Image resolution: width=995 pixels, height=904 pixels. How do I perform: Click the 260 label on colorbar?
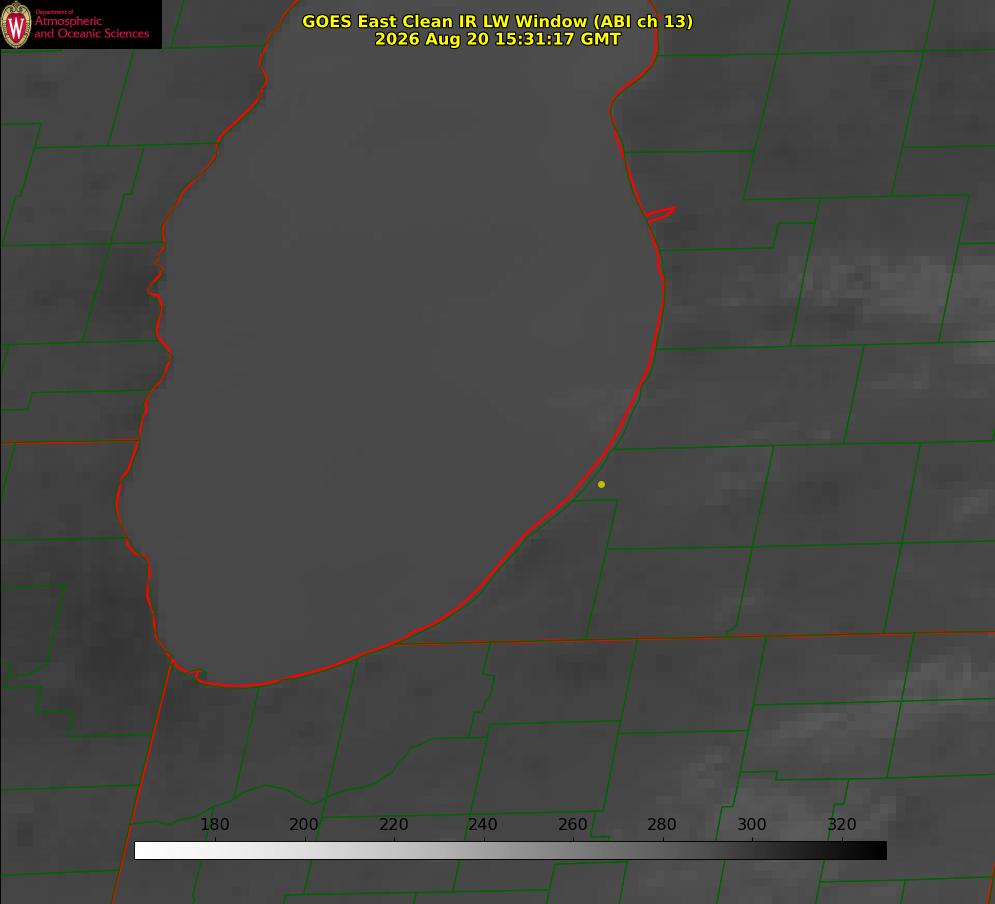point(572,824)
